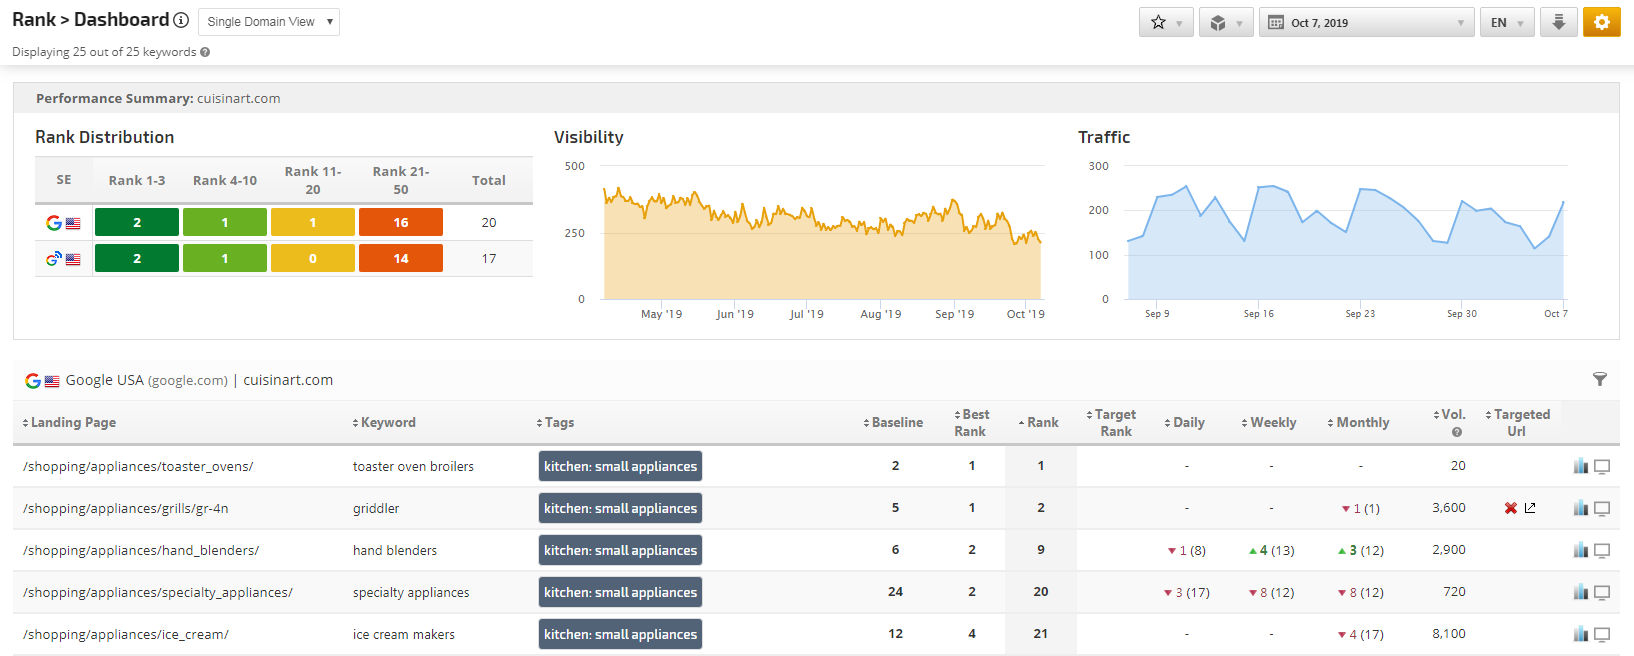Open the star favorites dropdown

click(1166, 22)
